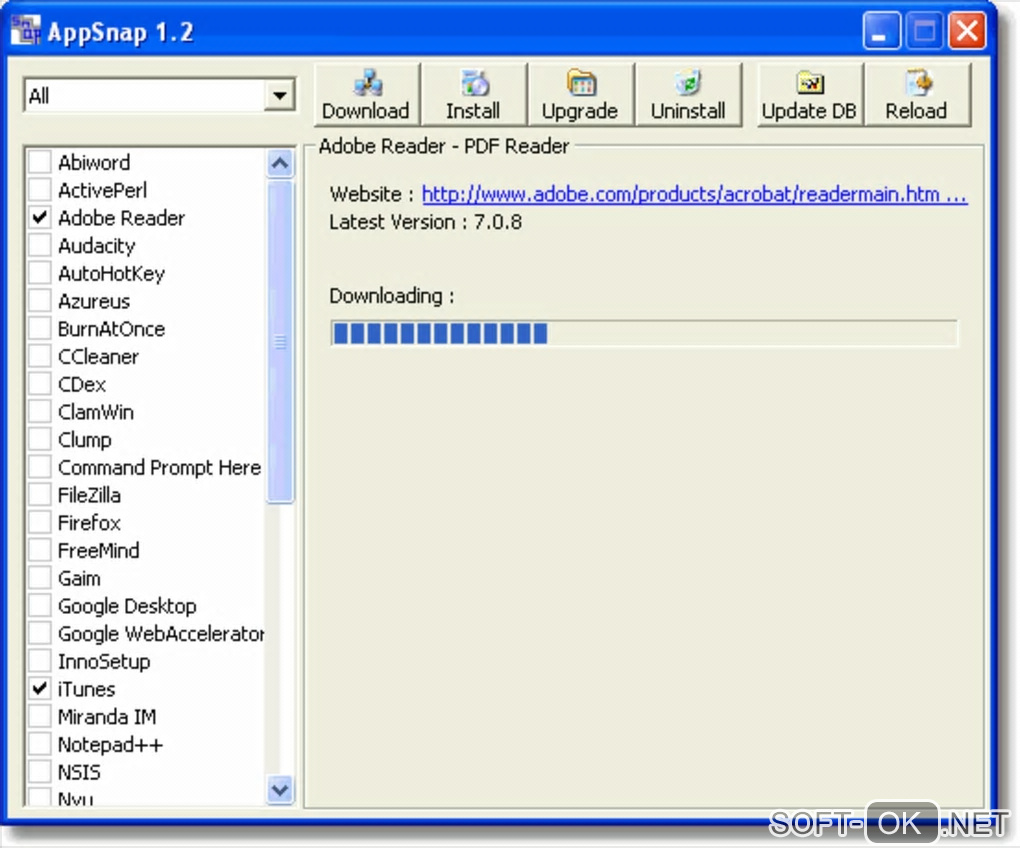Click the application list scrollbar thumb
Viewport: 1020px width, 848px height.
[x=280, y=341]
